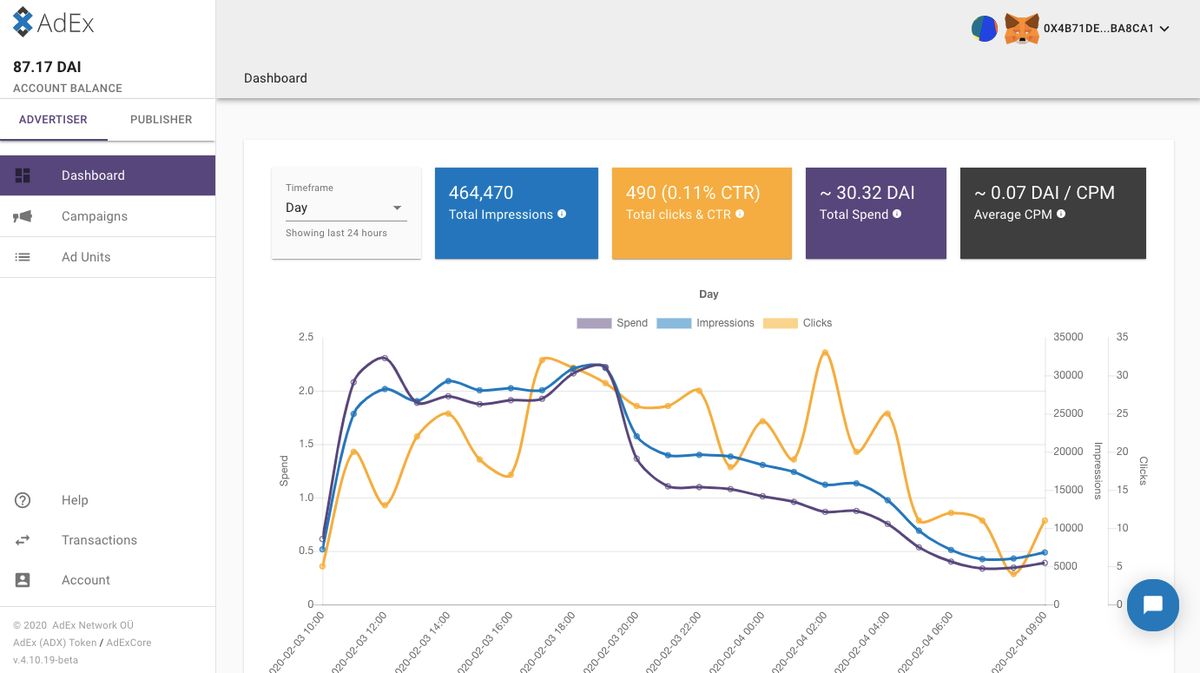Switch to the PUBLISHER tab
The image size is (1200, 673).
point(160,119)
